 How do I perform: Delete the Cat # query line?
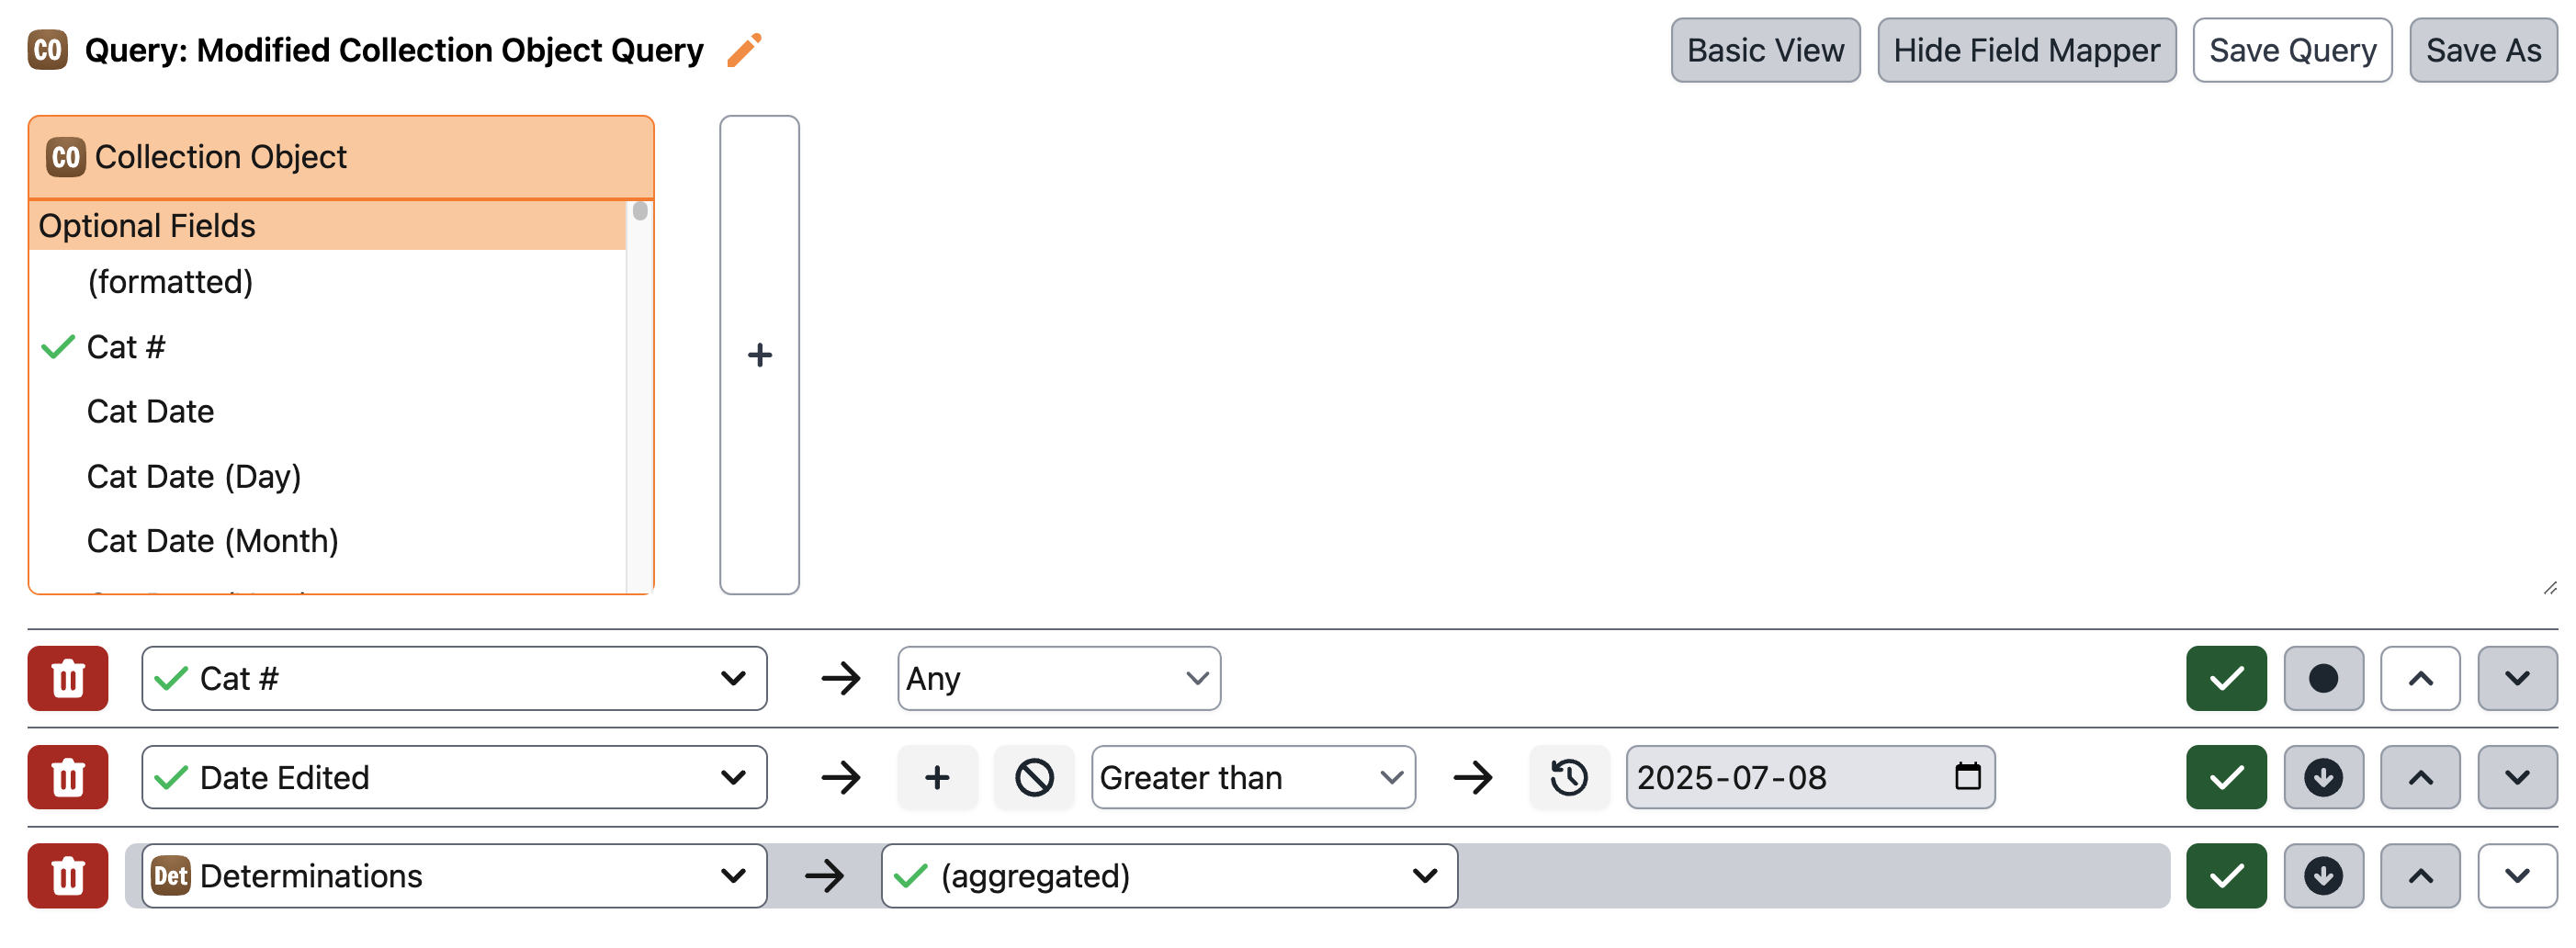click(x=68, y=678)
